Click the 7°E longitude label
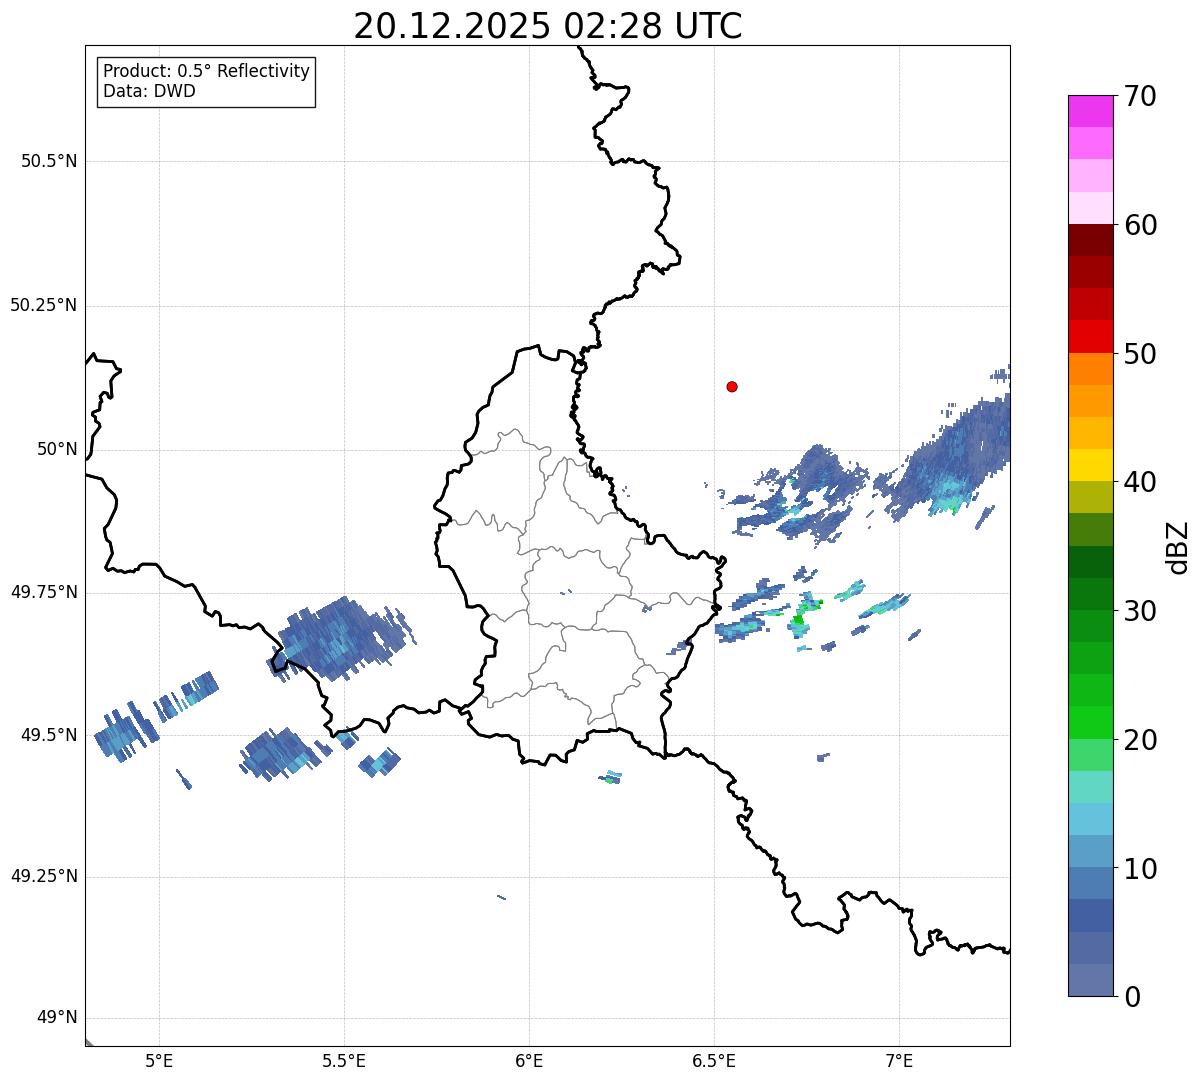 click(x=899, y=1060)
